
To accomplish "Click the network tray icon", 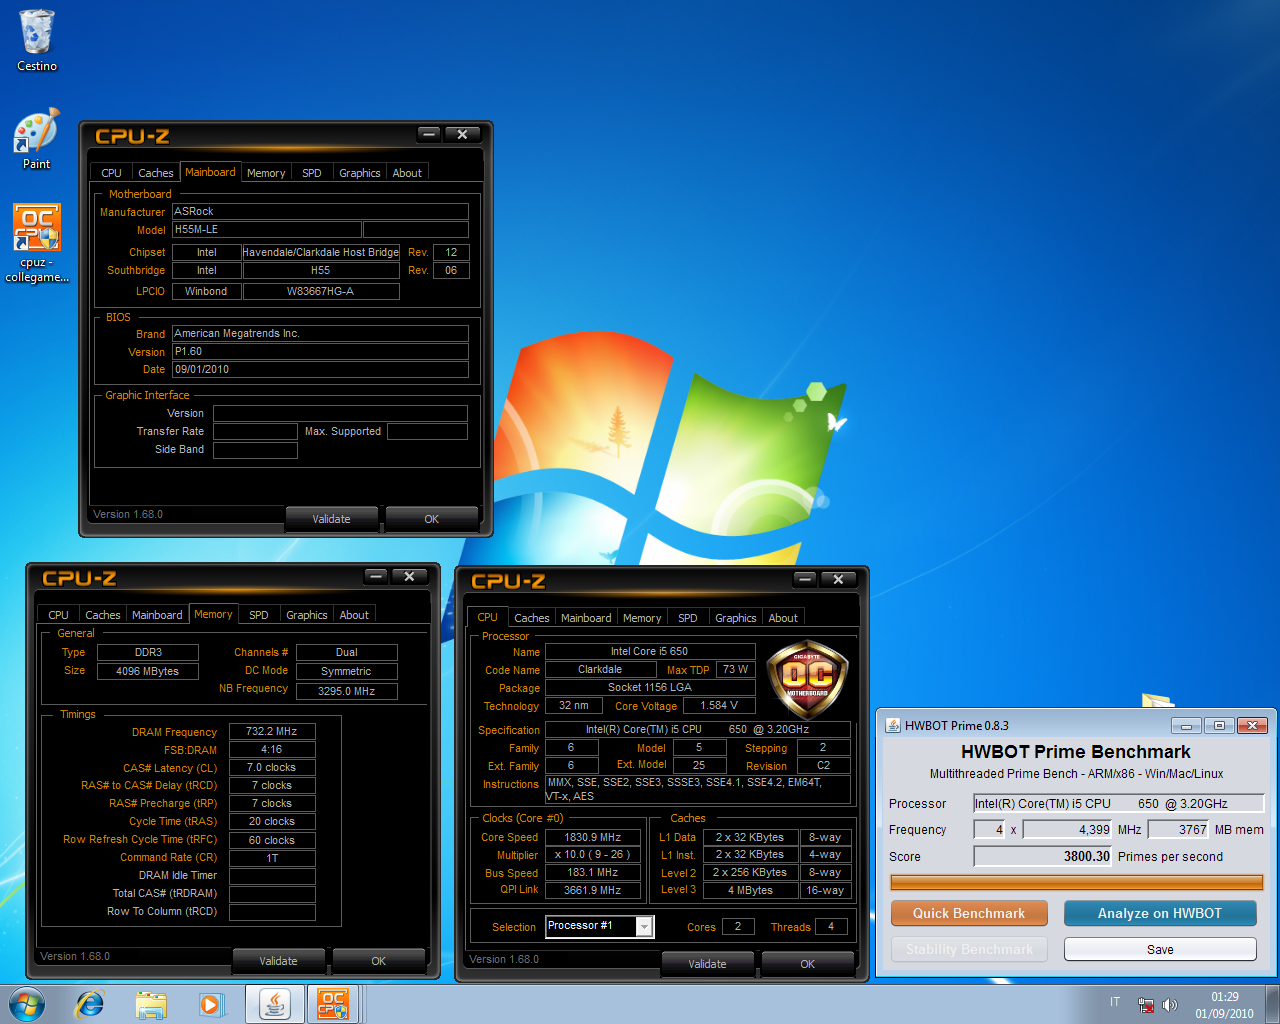I will tap(1146, 1005).
